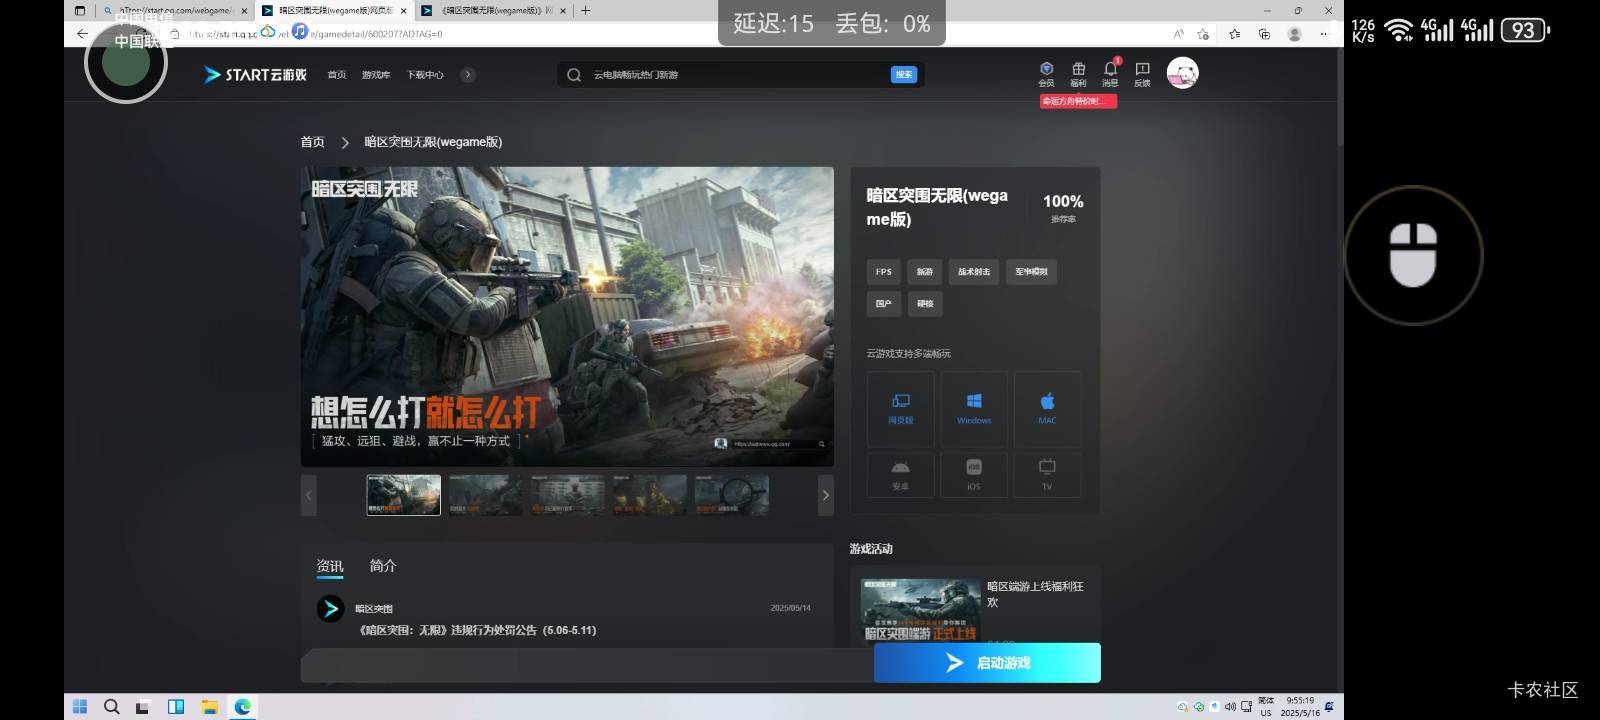Expand more navigation with the round arrow
The width and height of the screenshot is (1600, 720).
[467, 75]
